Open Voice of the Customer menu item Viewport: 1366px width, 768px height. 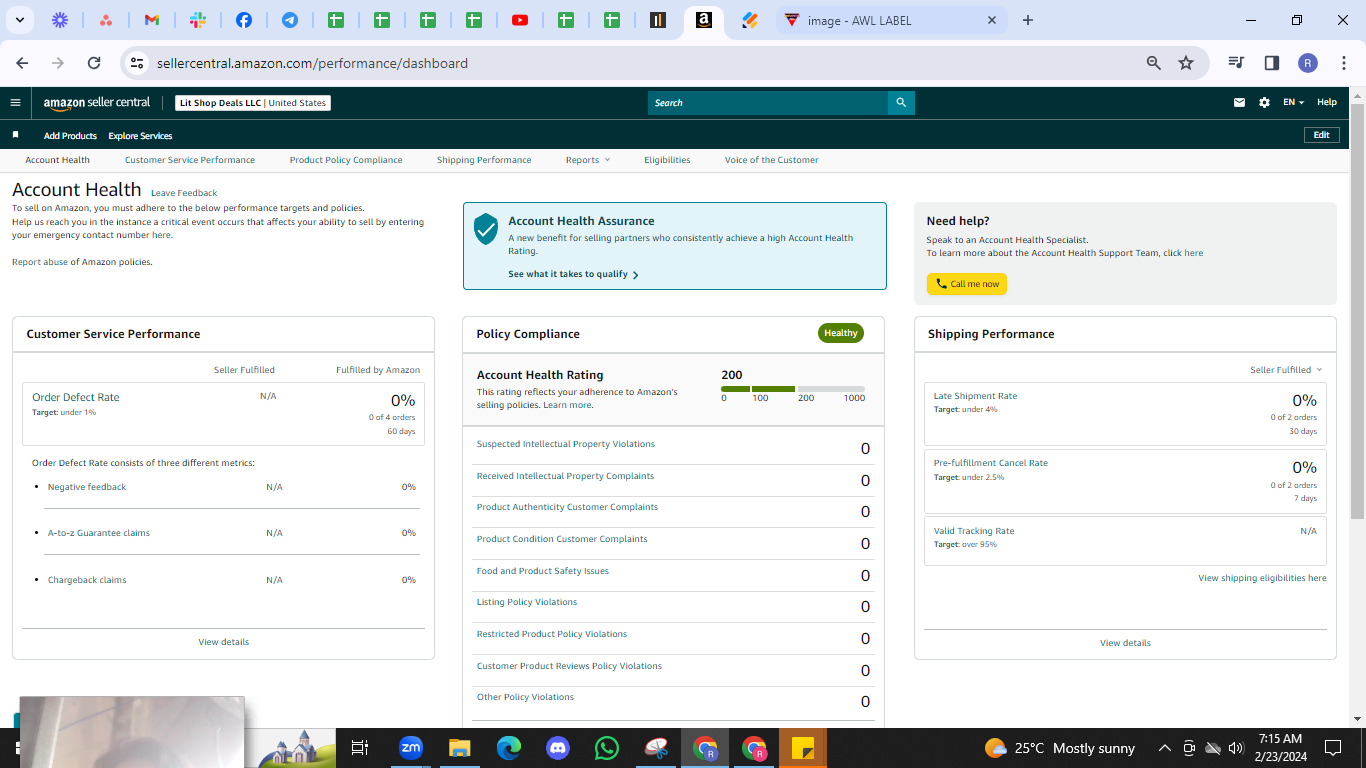tap(771, 160)
